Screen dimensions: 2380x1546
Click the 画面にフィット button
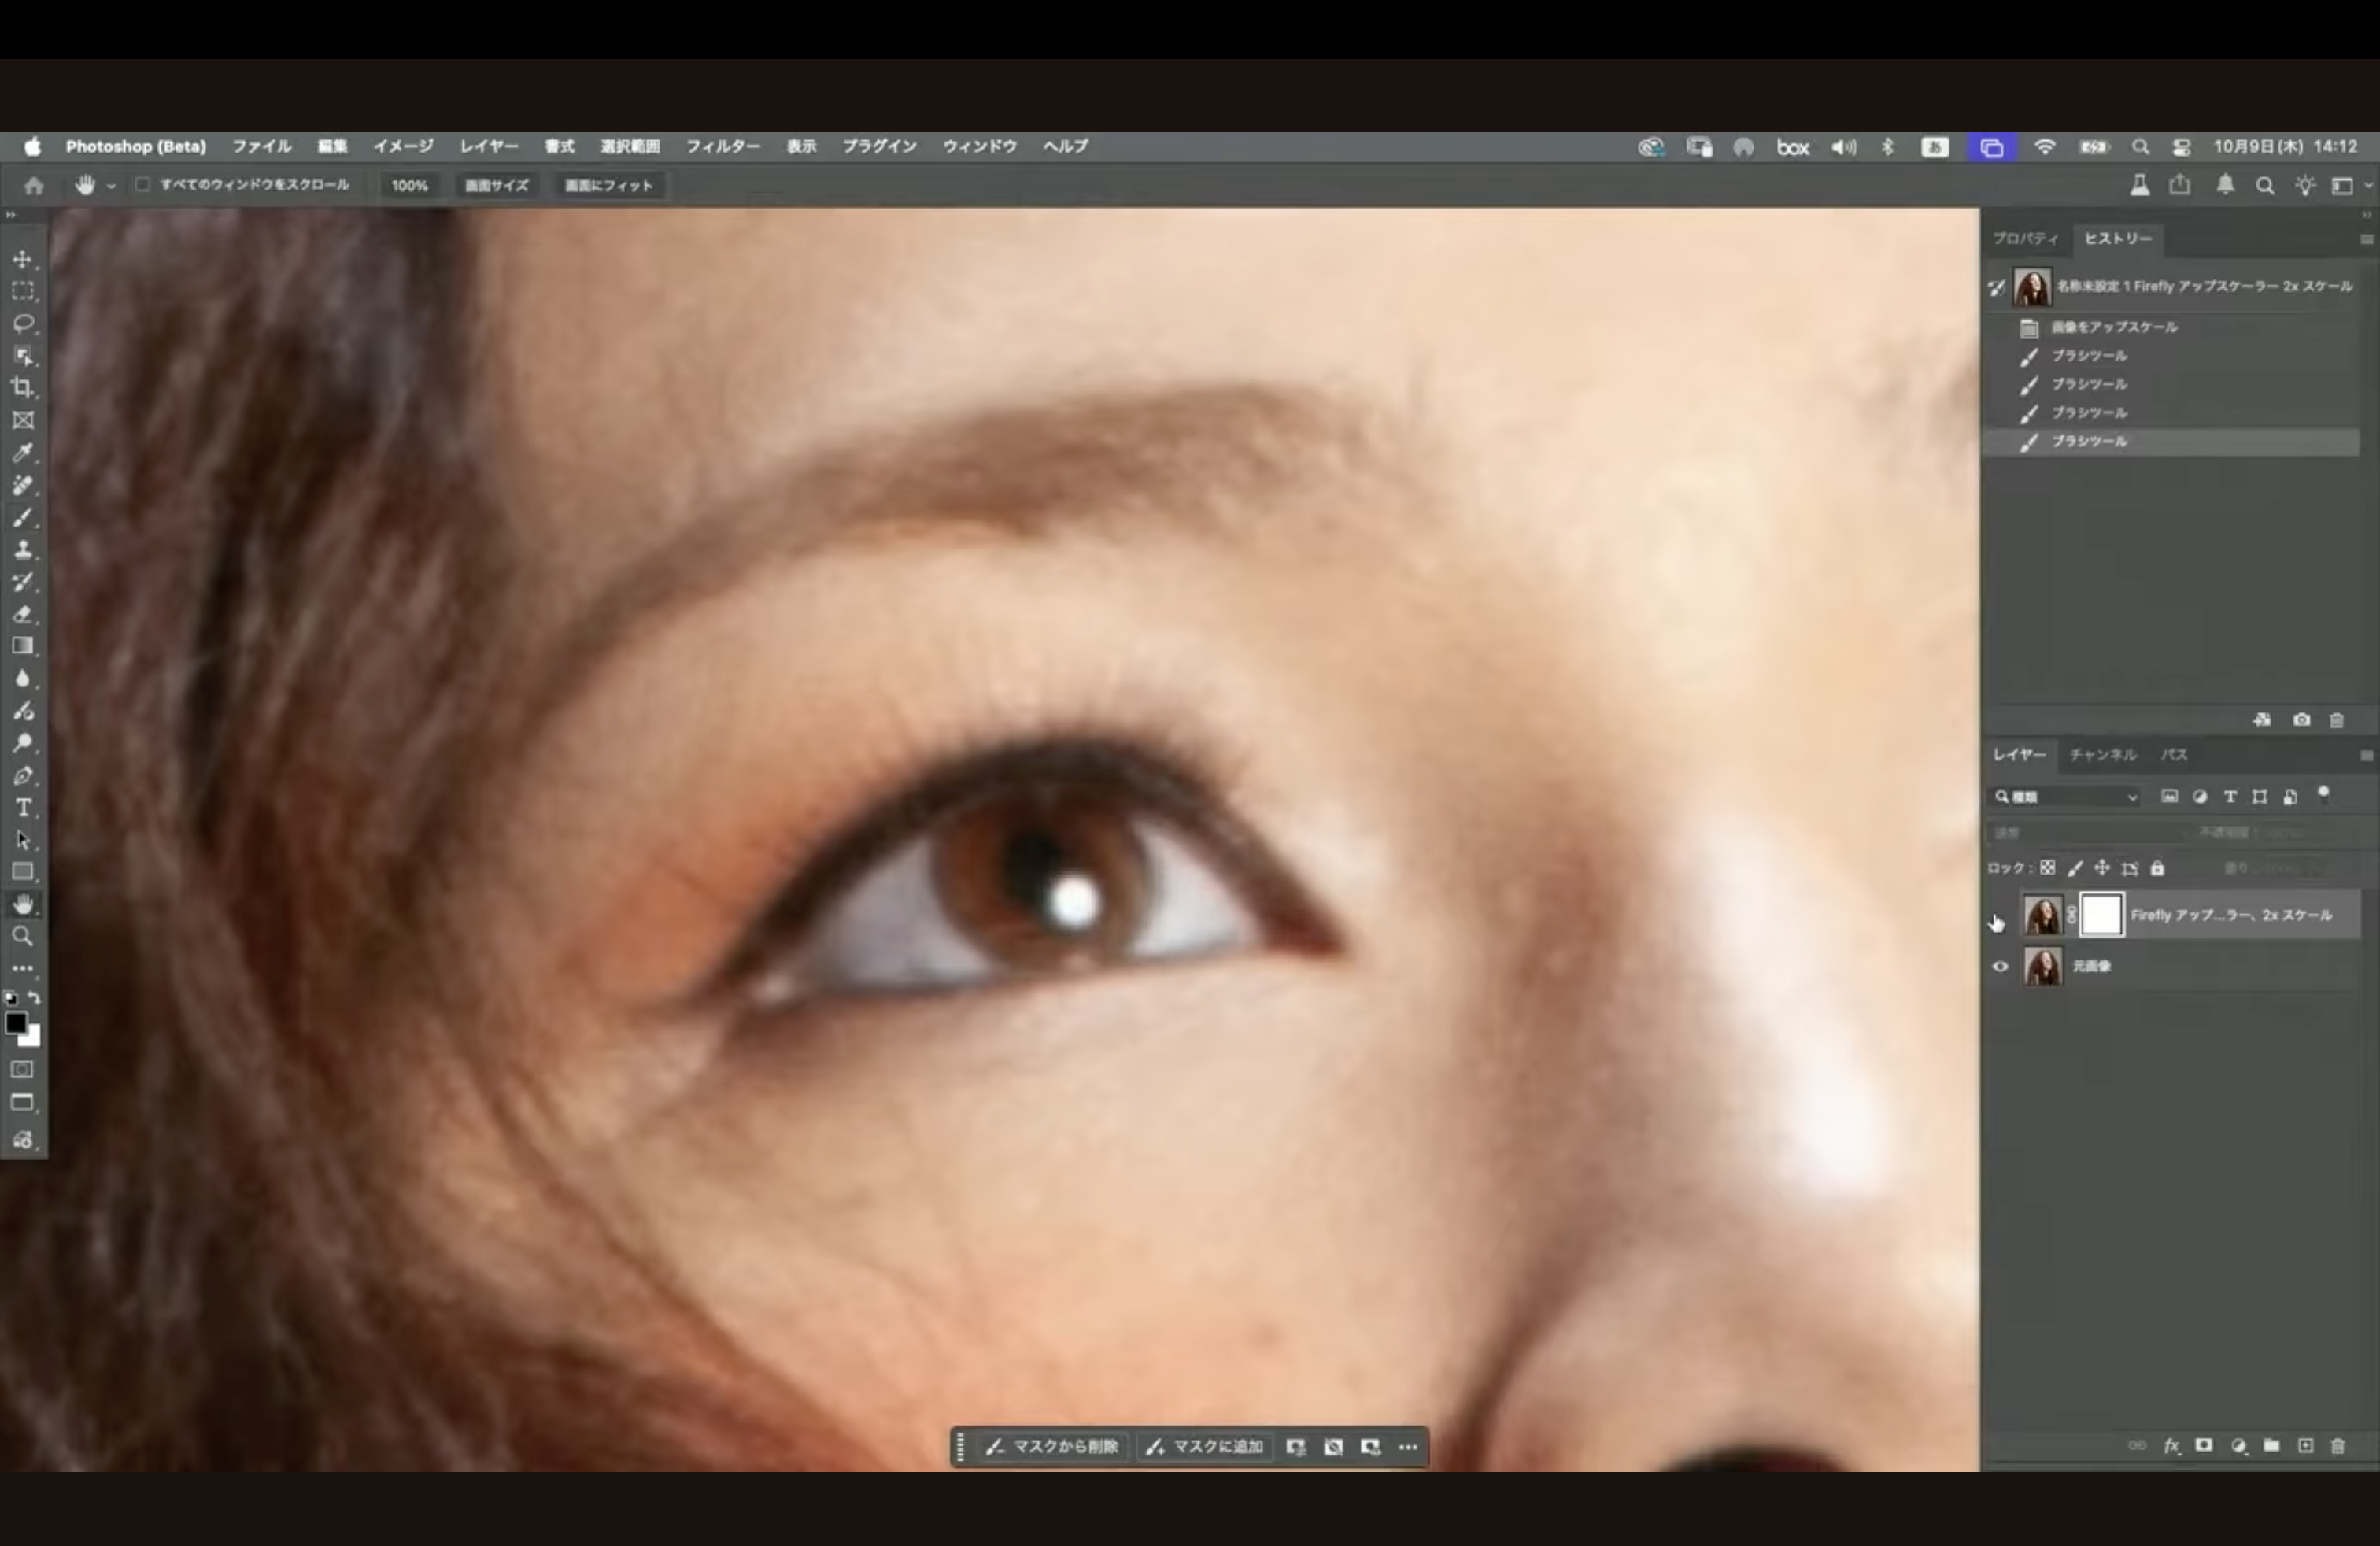(x=608, y=186)
